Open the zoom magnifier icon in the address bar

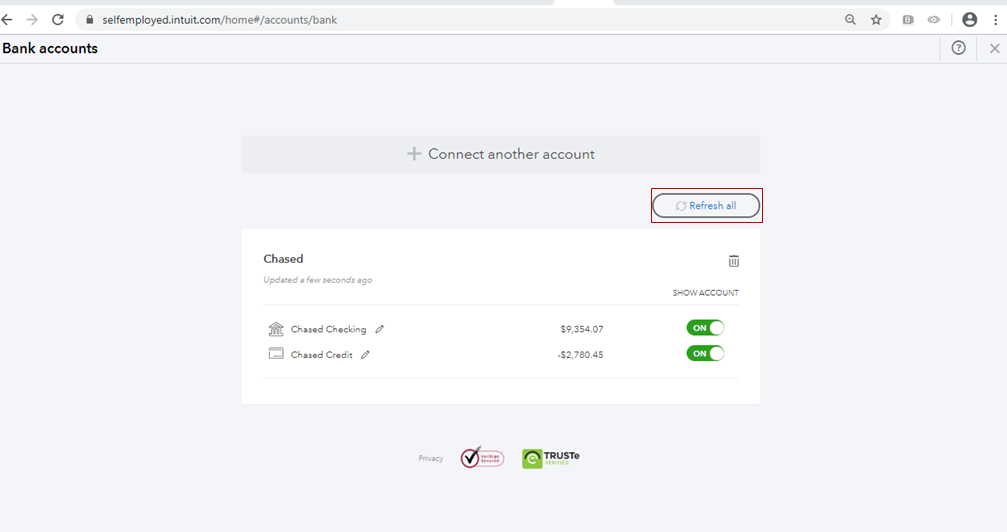850,20
